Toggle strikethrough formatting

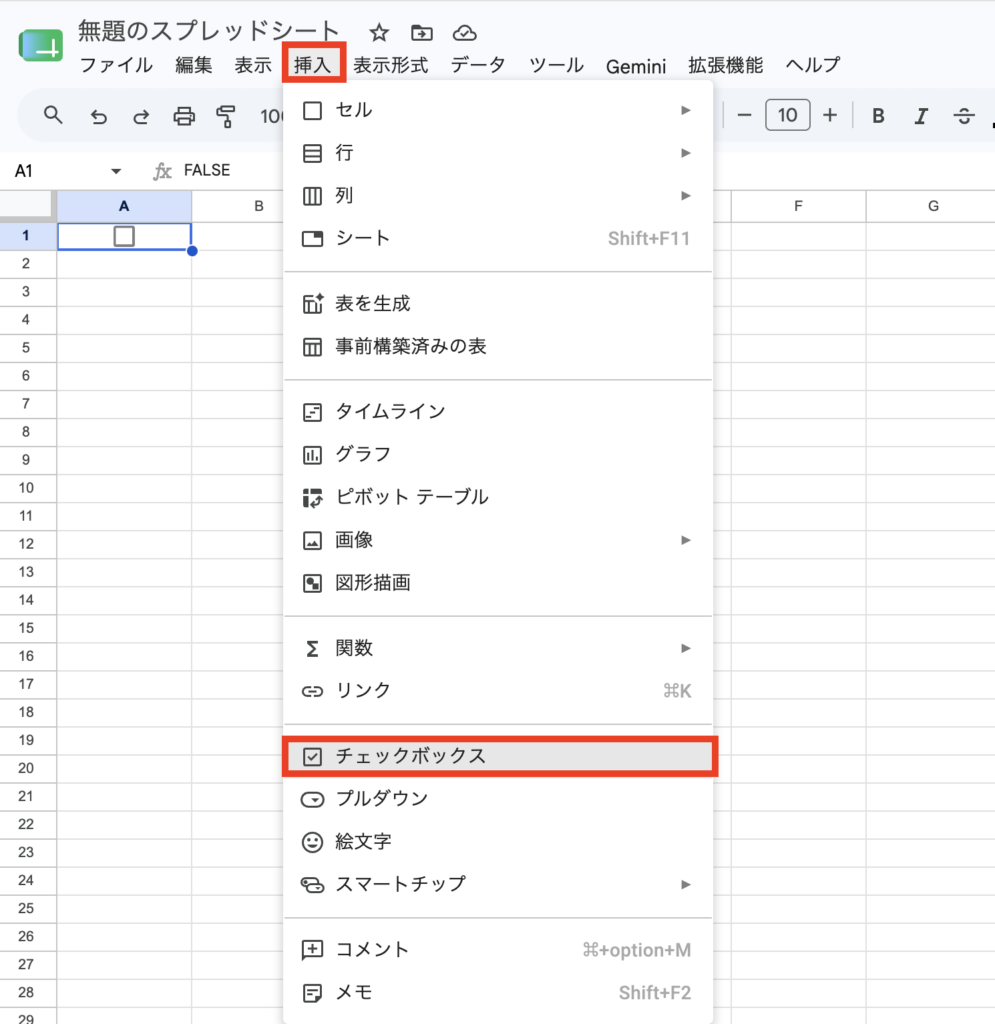964,116
